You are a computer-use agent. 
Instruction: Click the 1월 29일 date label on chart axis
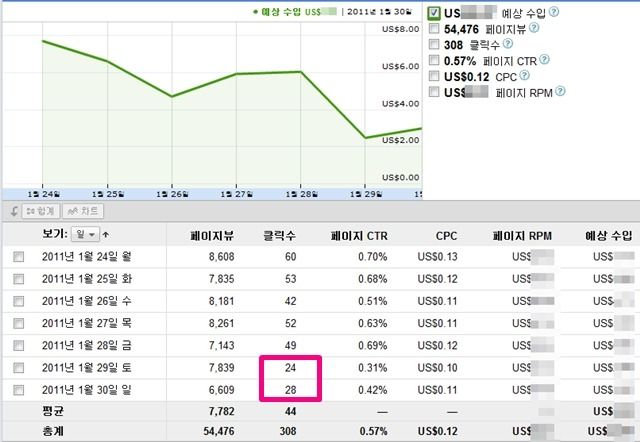[366, 194]
